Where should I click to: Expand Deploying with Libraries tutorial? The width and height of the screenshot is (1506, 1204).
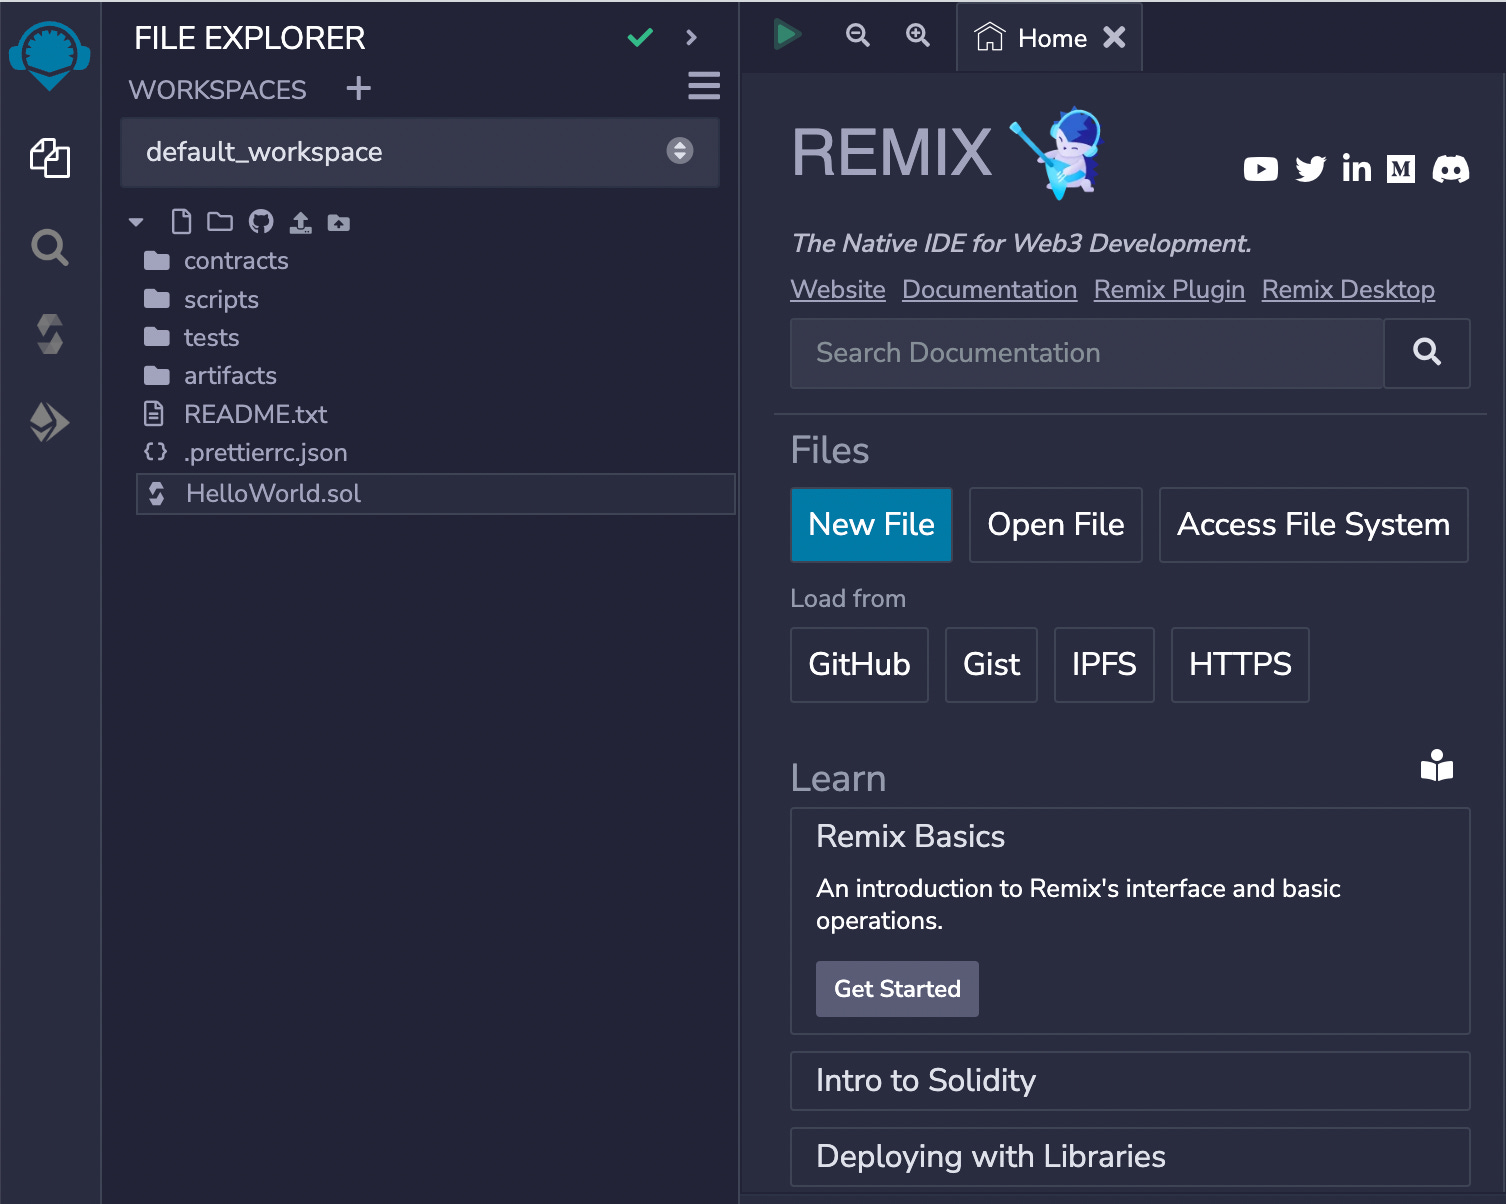pos(1130,1157)
